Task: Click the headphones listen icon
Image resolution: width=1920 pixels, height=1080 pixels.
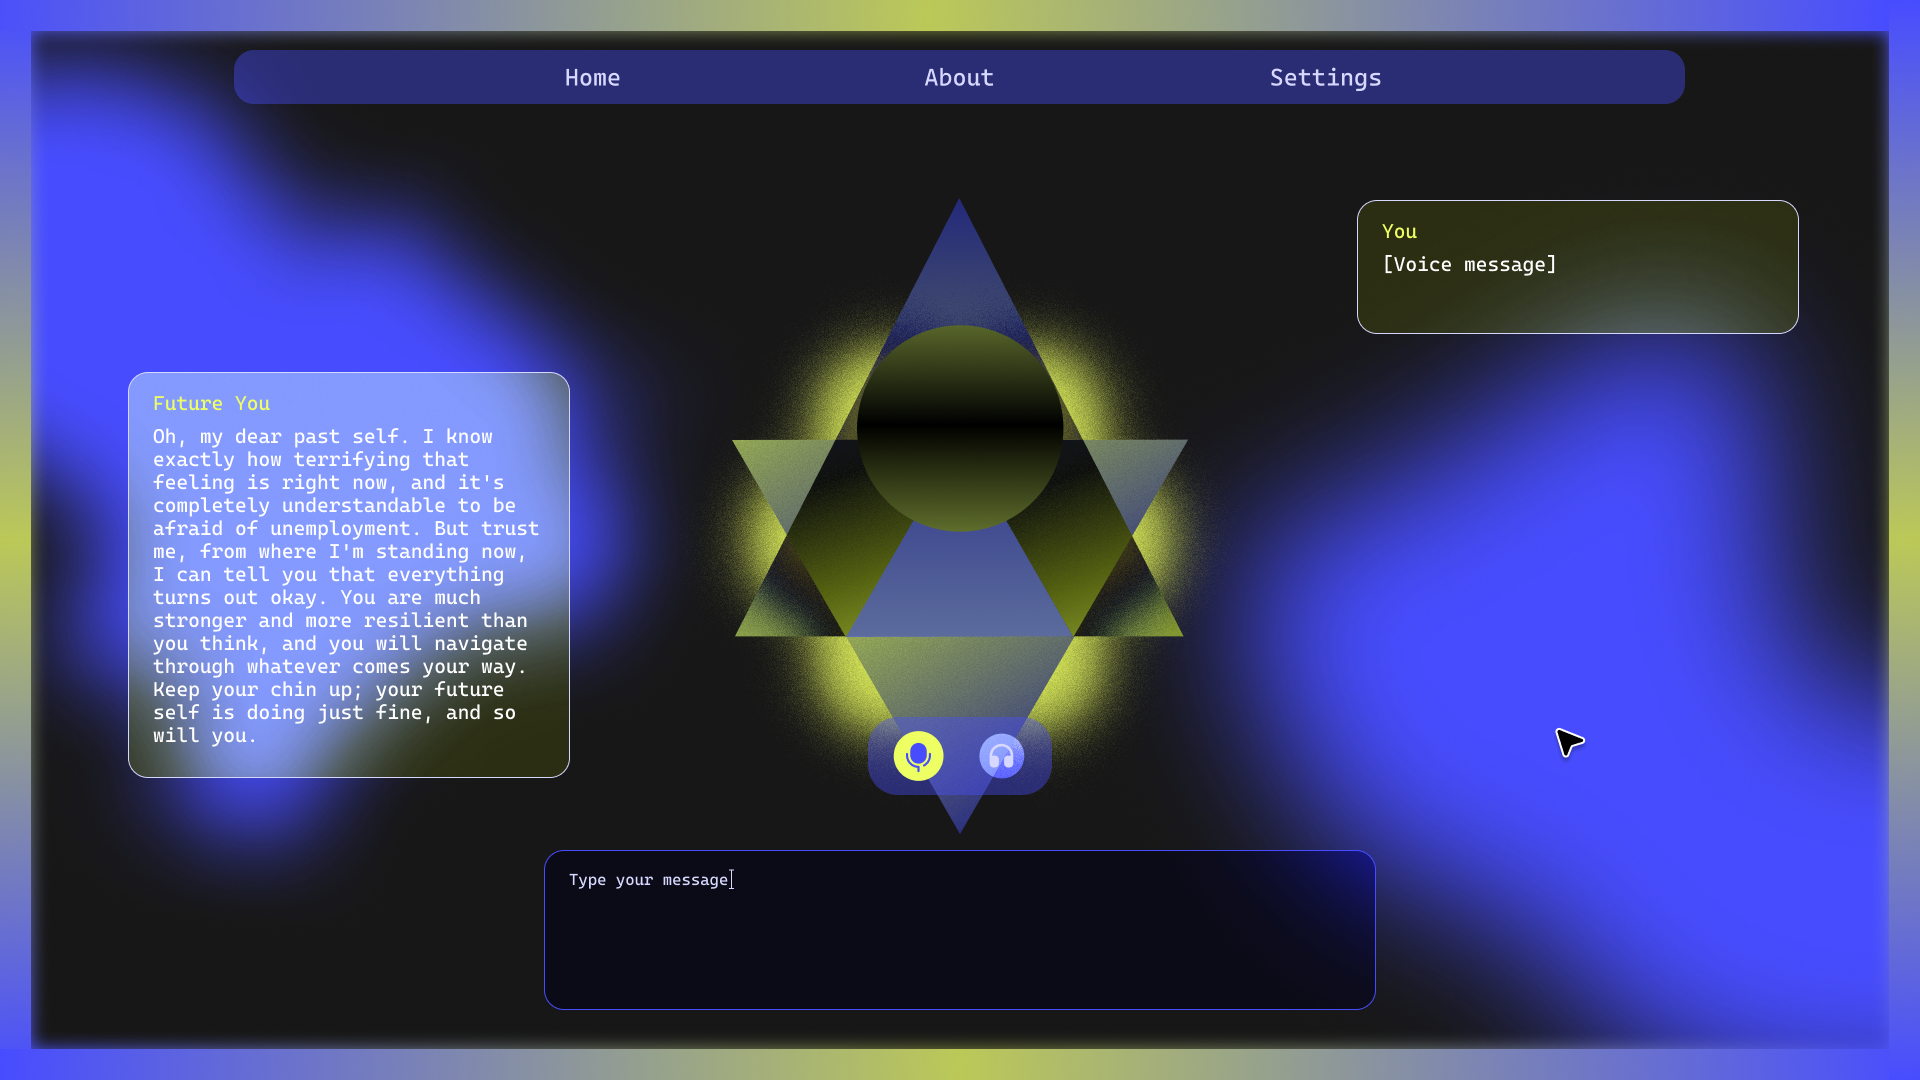Action: click(x=1001, y=756)
